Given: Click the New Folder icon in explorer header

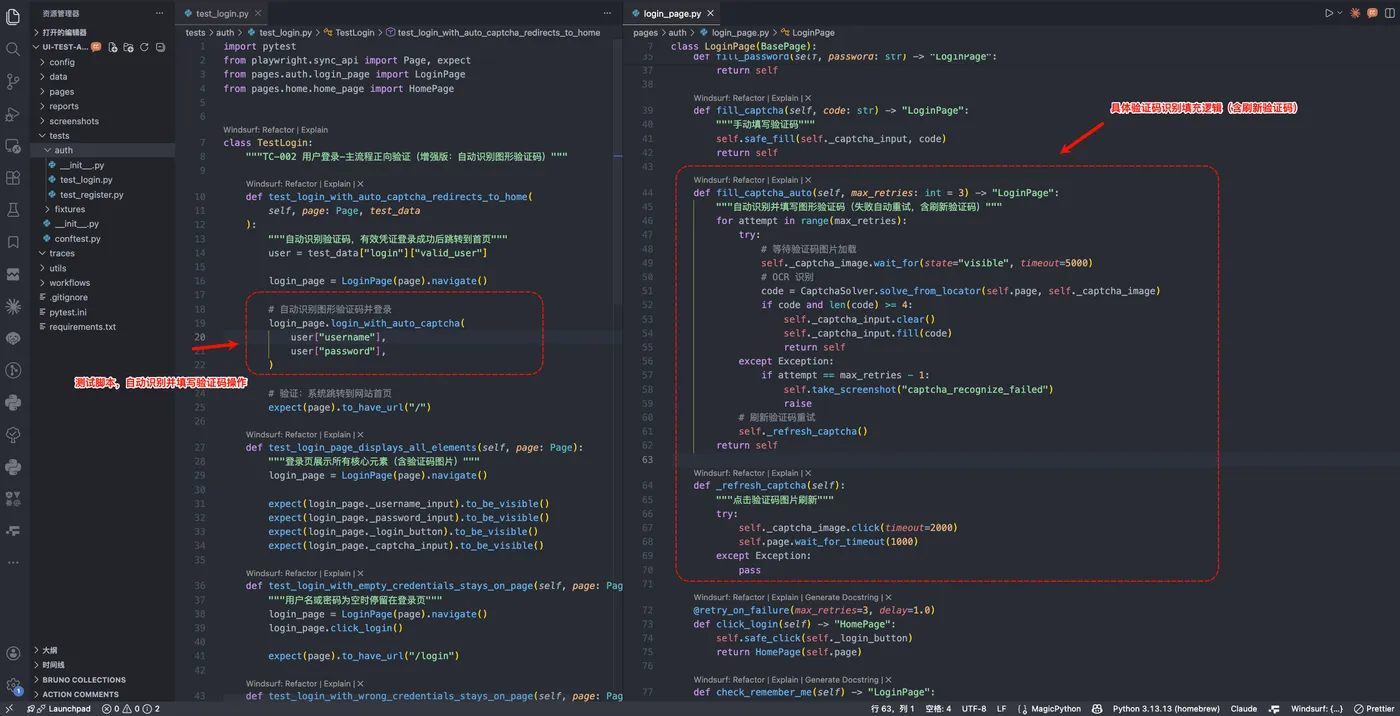Looking at the screenshot, I should 129,47.
